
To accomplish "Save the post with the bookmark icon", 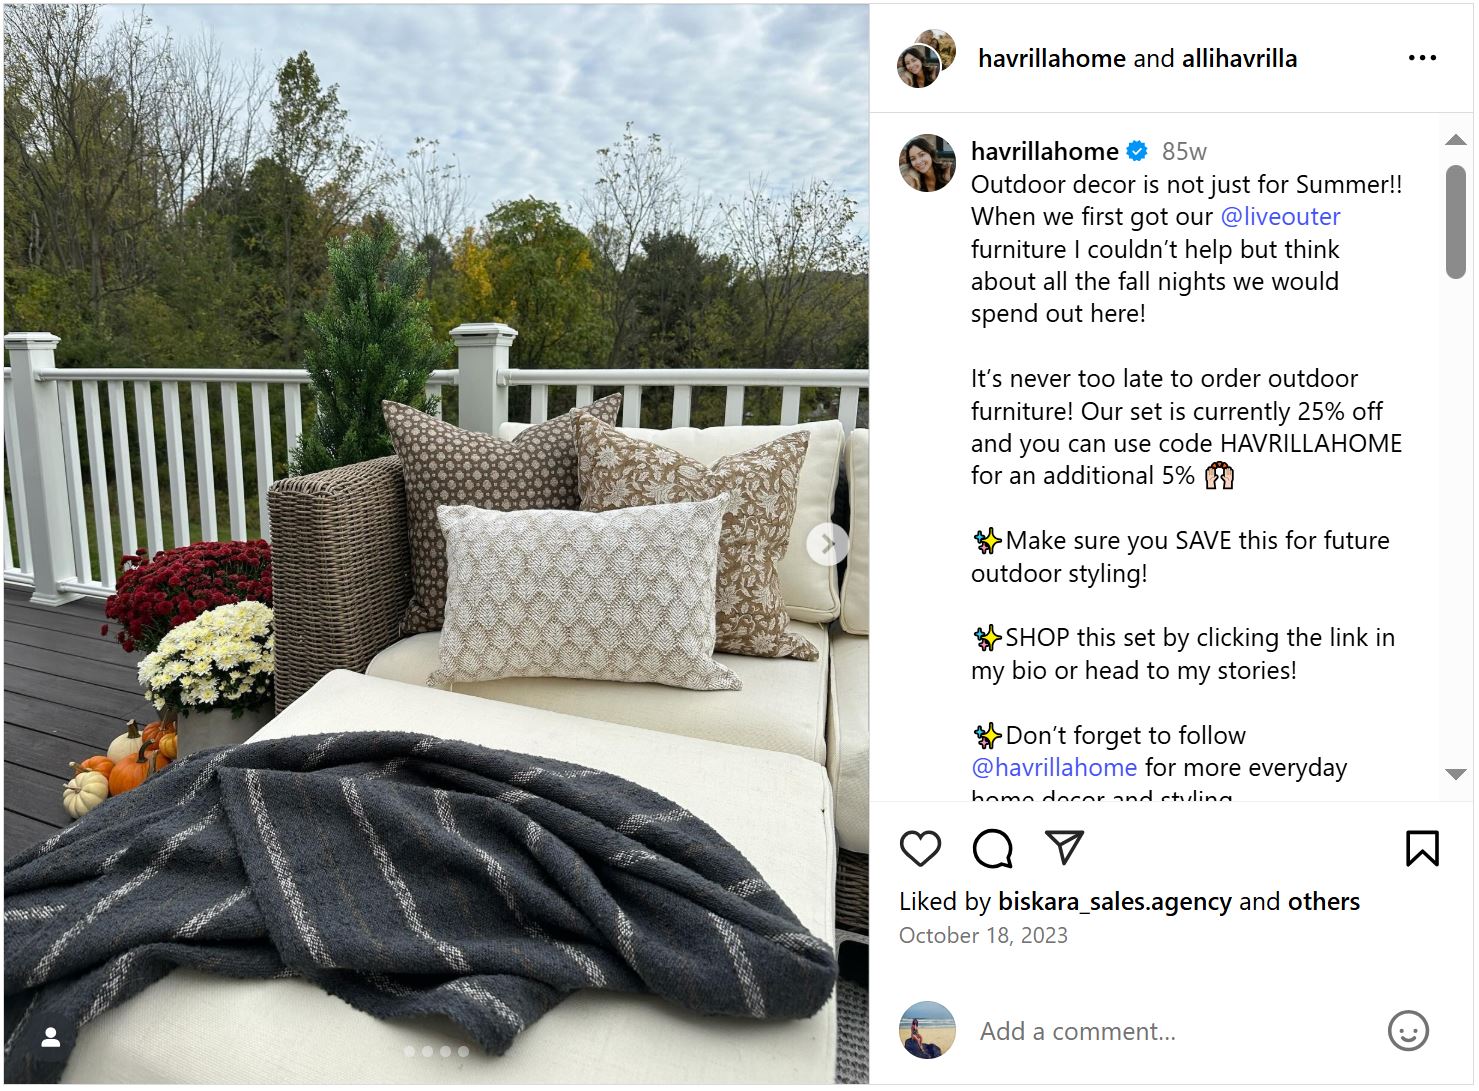I will point(1422,848).
